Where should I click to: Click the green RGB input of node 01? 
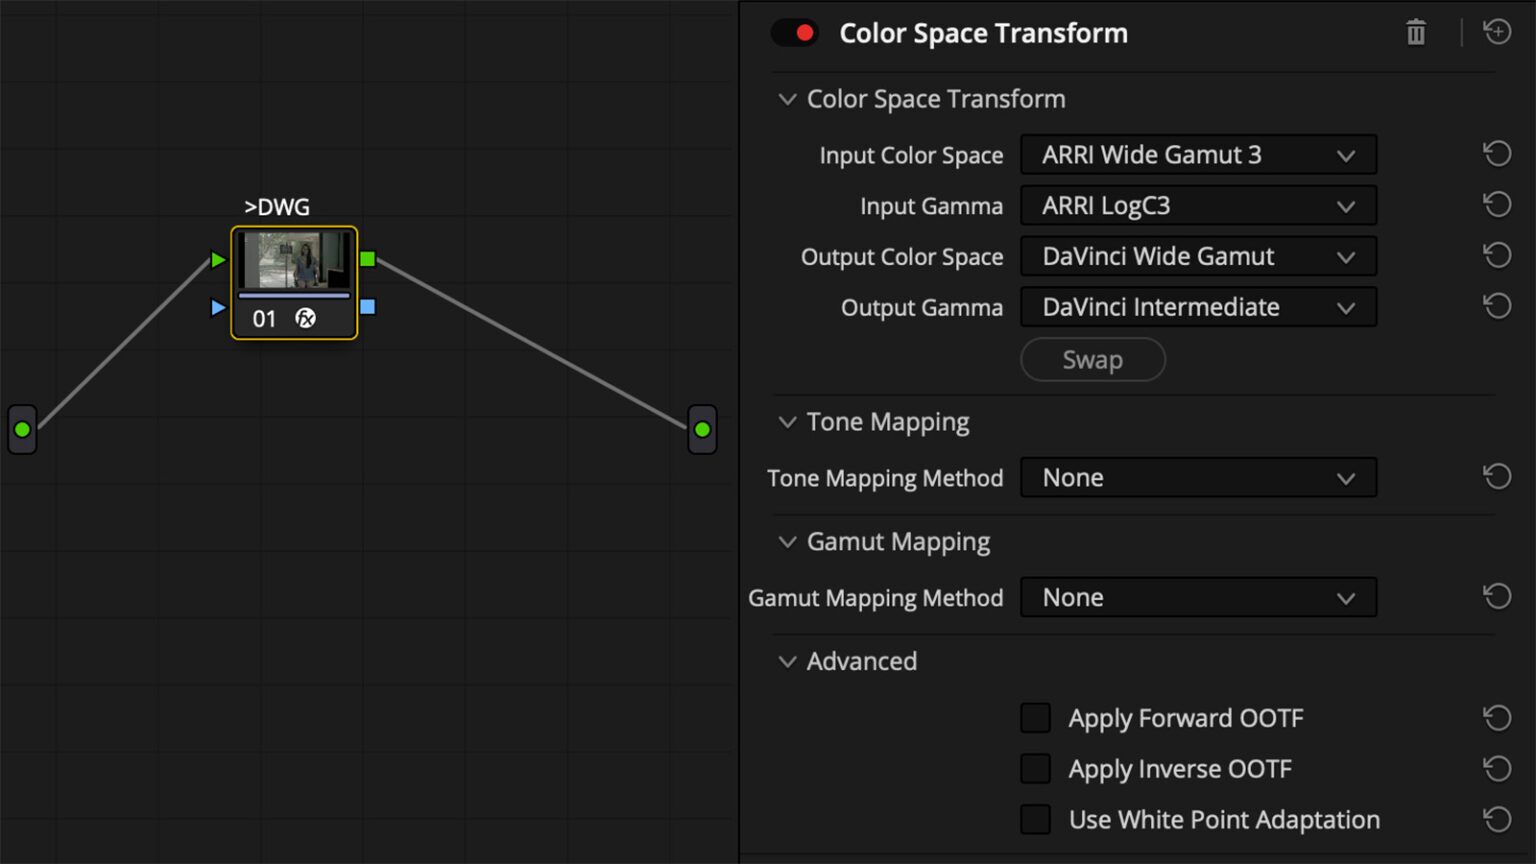coord(218,259)
